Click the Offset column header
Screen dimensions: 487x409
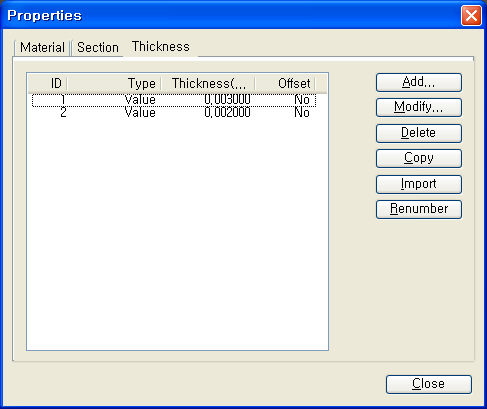coord(285,83)
